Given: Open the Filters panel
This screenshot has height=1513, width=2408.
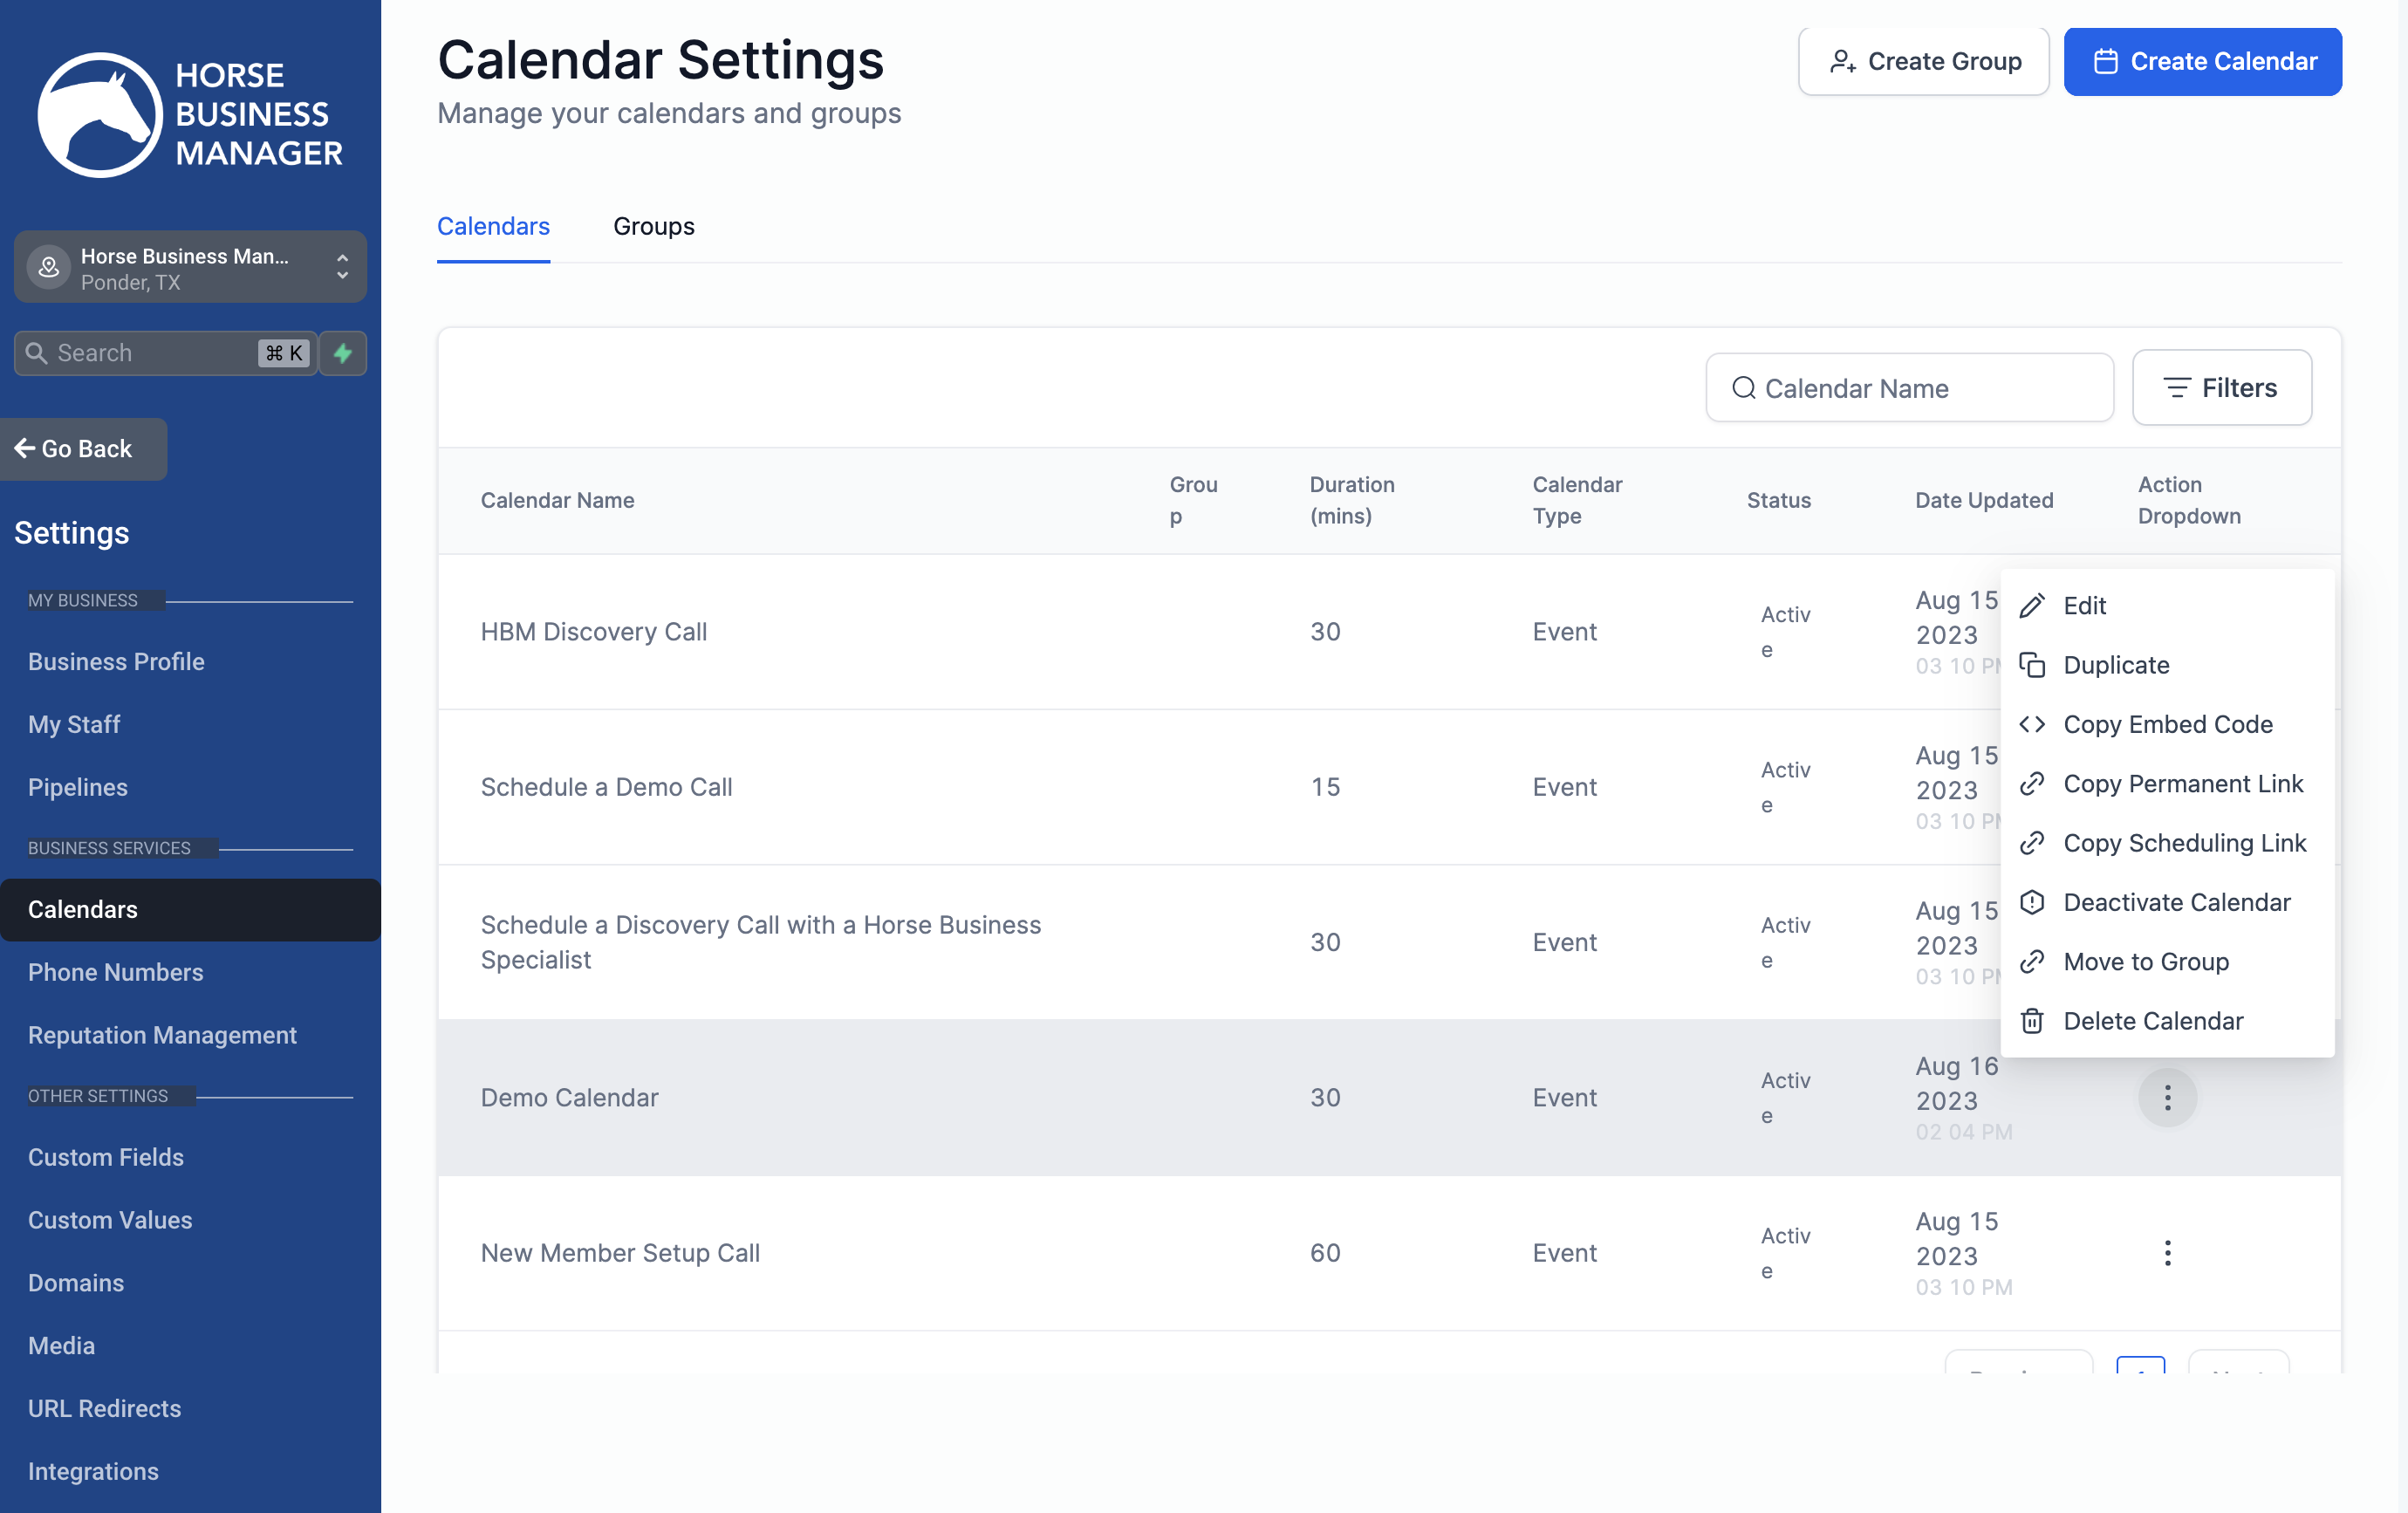Looking at the screenshot, I should pyautogui.click(x=2221, y=387).
